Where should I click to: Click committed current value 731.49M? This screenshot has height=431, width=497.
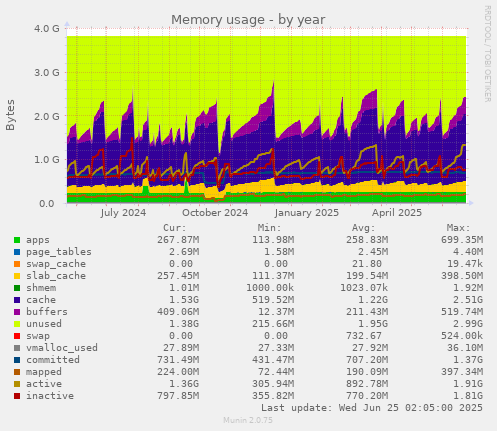[x=178, y=360]
